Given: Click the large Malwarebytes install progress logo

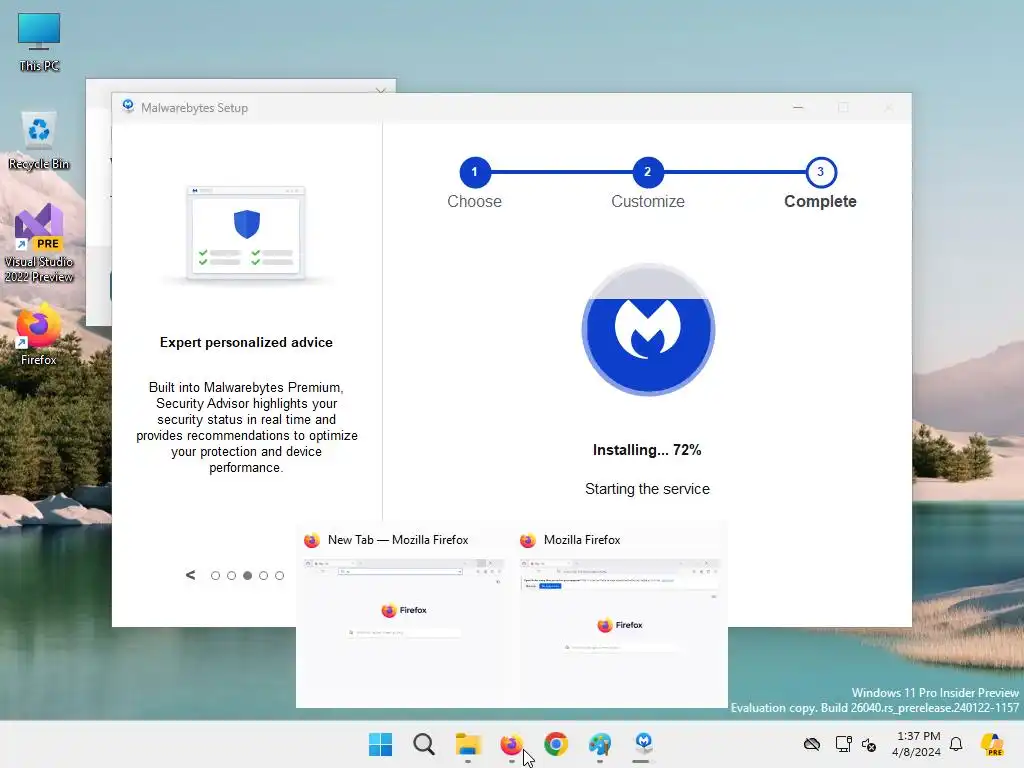Looking at the screenshot, I should (648, 329).
